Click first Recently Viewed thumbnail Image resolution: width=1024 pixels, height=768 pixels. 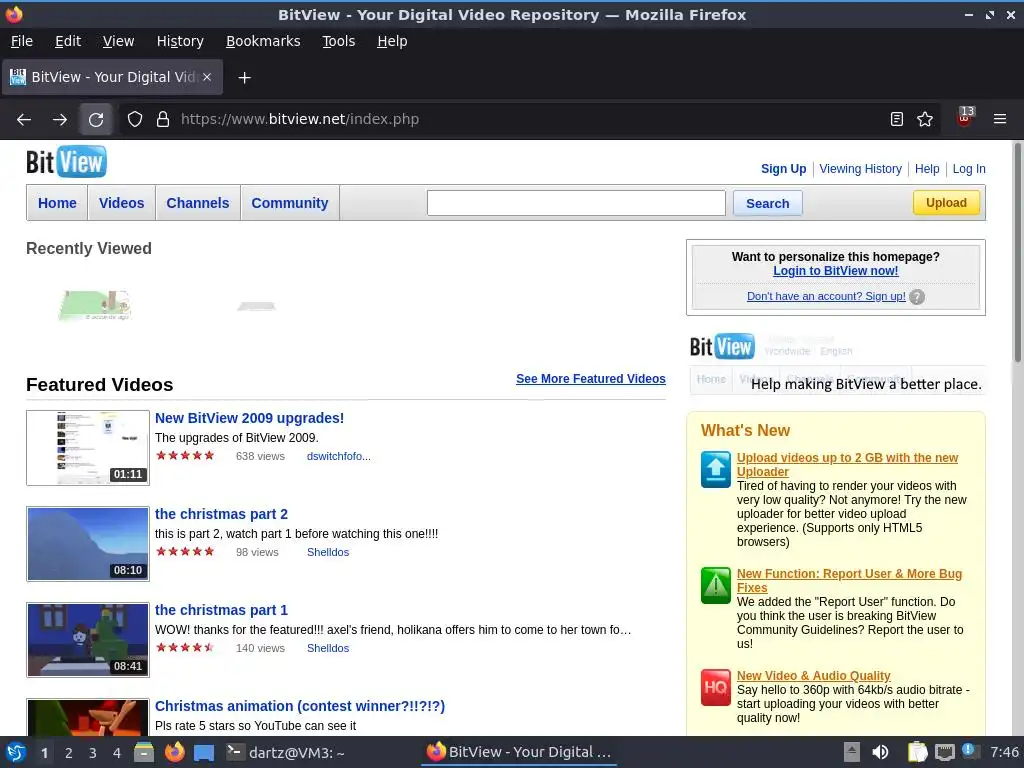coord(95,306)
